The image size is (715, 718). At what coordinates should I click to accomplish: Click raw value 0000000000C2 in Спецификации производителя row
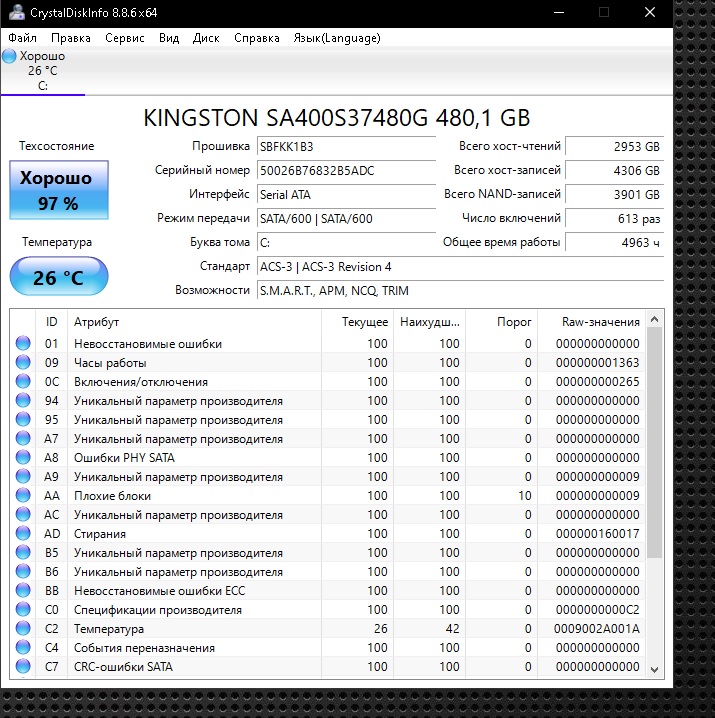597,609
